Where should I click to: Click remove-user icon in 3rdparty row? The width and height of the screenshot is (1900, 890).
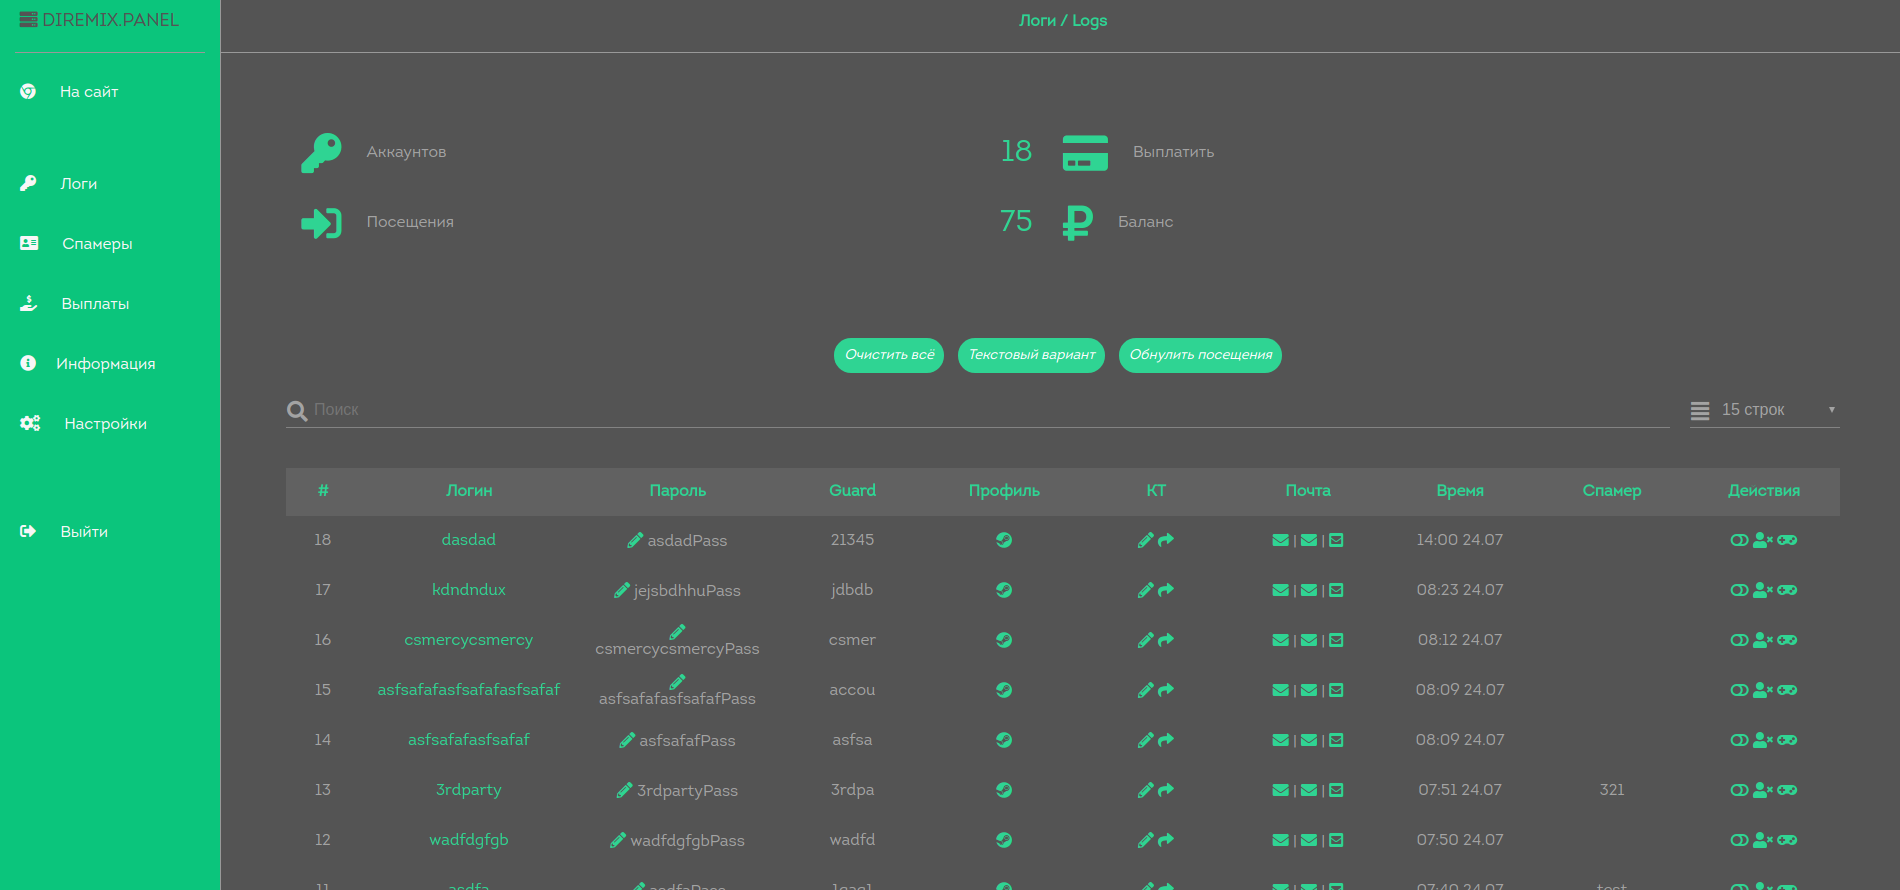1763,790
